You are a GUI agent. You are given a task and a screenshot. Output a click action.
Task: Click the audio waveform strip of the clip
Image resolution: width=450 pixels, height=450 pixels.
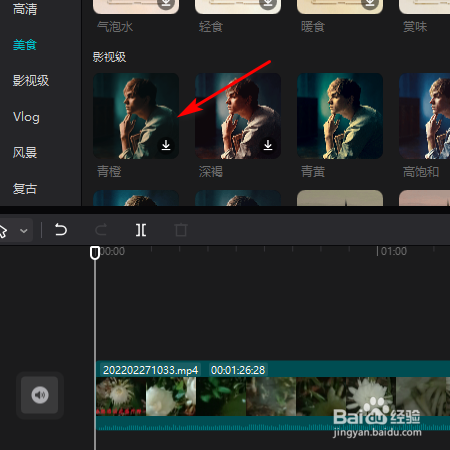pos(273,424)
